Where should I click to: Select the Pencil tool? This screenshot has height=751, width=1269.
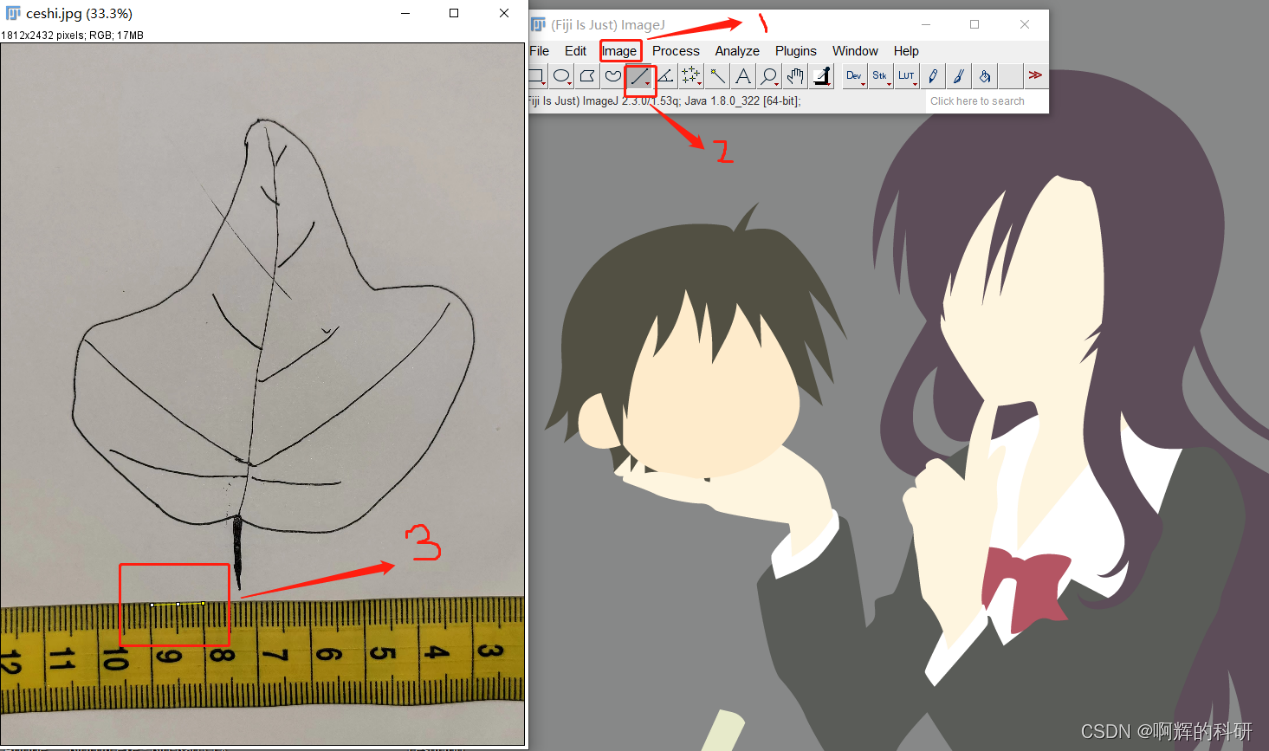[x=933, y=76]
